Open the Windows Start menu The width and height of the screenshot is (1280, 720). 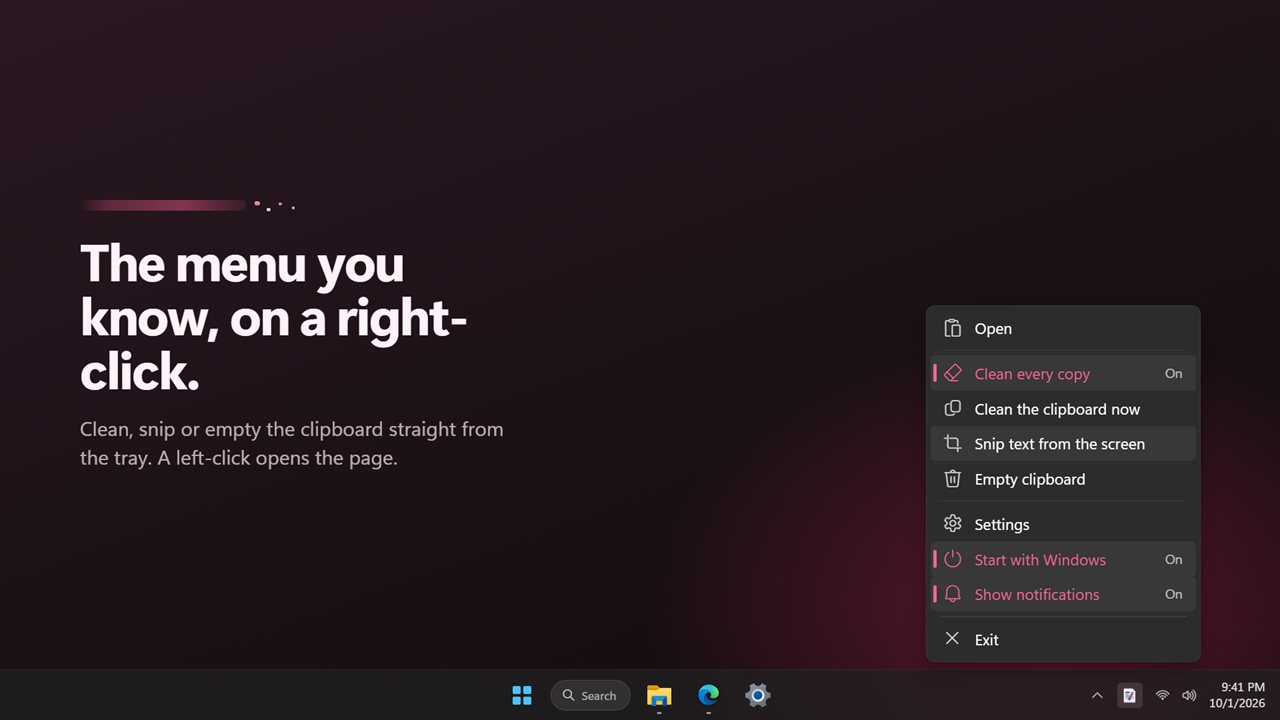pyautogui.click(x=522, y=695)
